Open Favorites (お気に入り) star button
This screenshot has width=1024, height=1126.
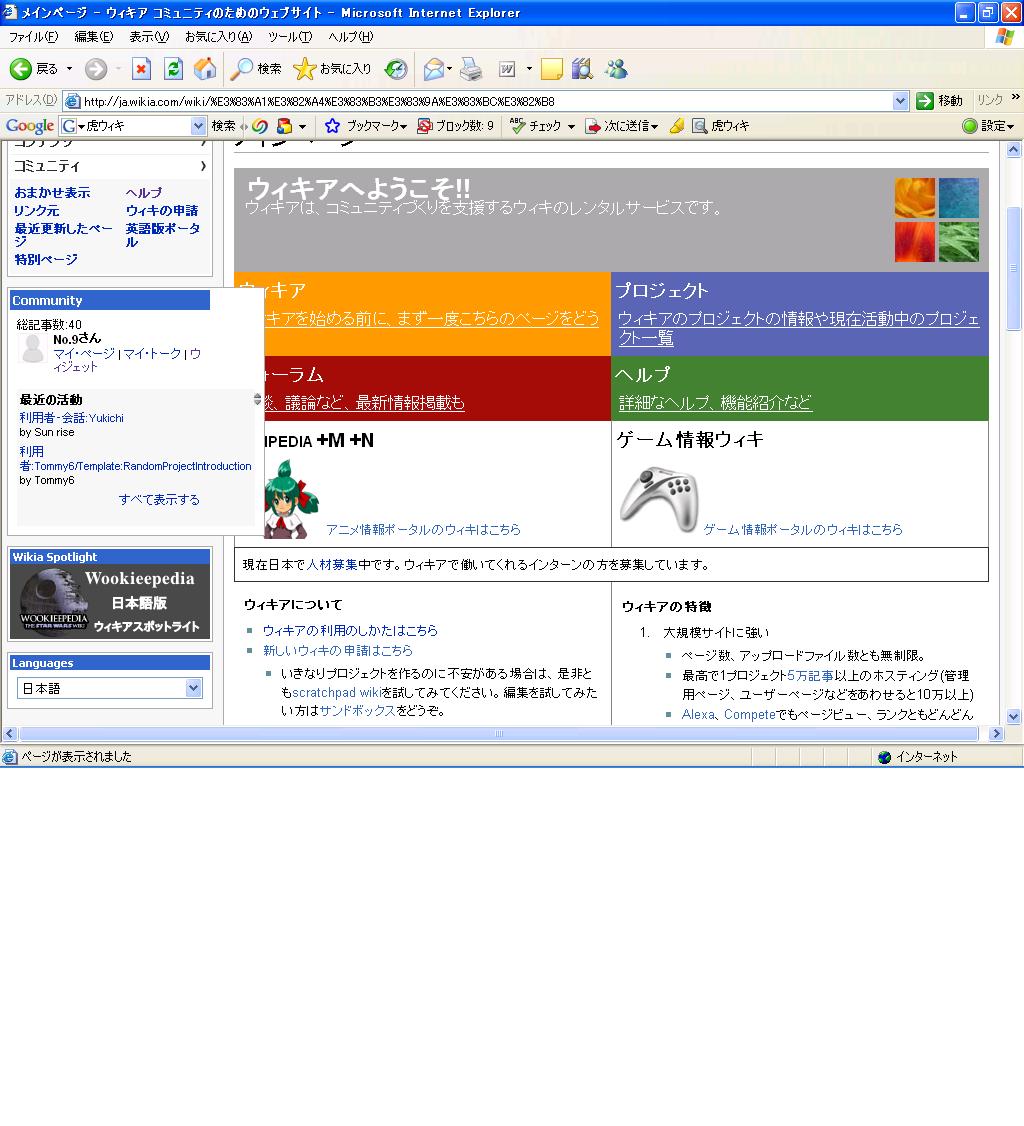332,69
